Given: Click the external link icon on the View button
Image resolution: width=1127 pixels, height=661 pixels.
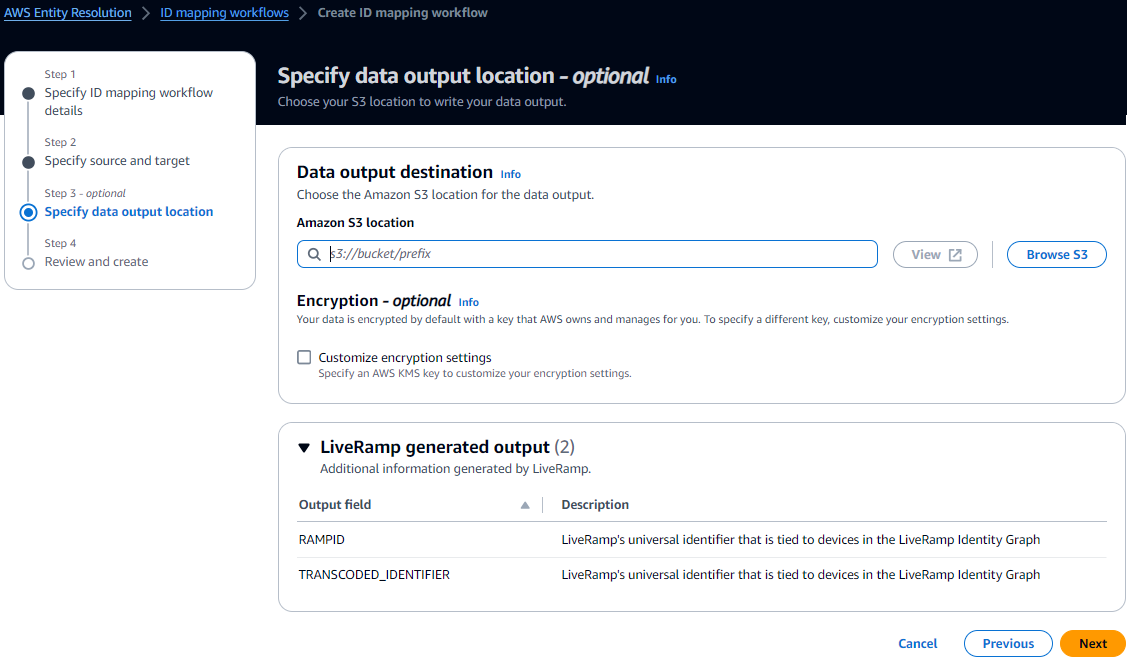Looking at the screenshot, I should [952, 254].
